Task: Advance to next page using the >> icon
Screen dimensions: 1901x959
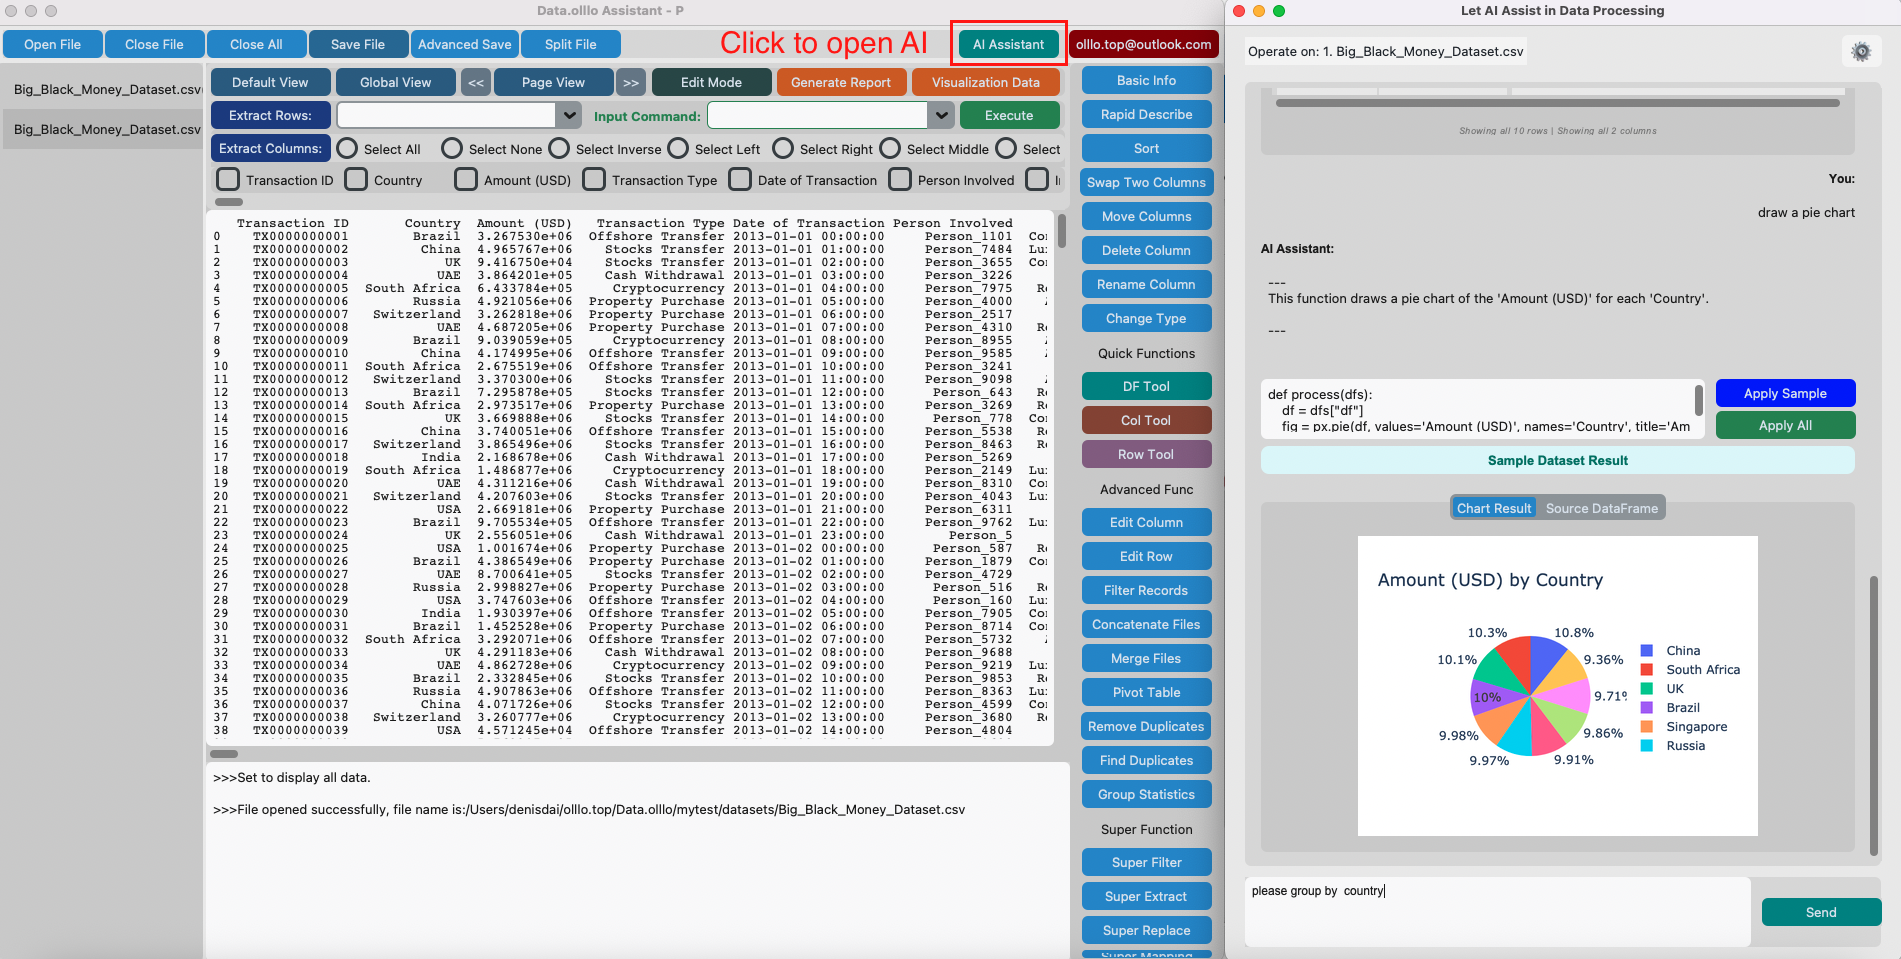Action: (631, 82)
